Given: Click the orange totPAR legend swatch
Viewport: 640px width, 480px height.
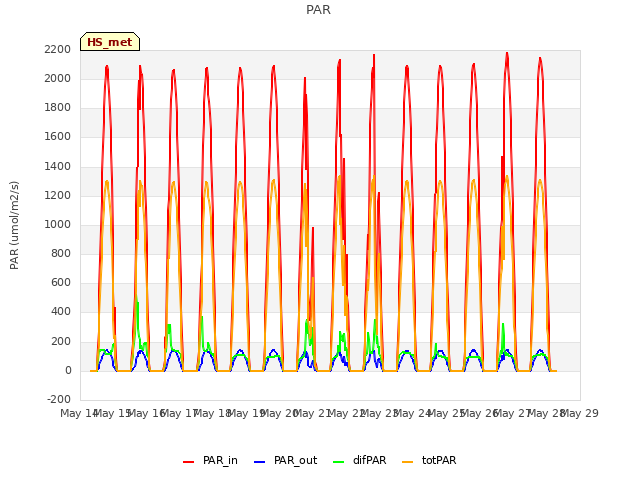Looking at the screenshot, I should click(x=407, y=462).
